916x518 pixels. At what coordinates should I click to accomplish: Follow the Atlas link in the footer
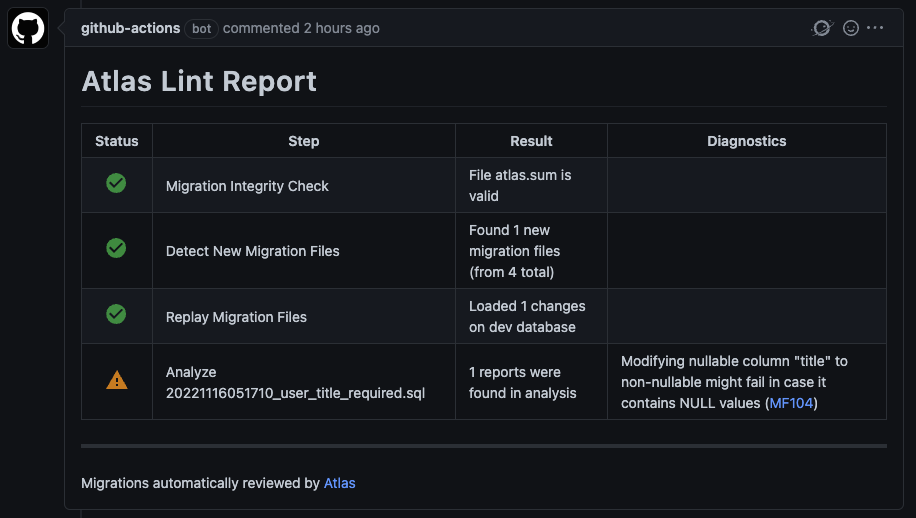coord(339,483)
